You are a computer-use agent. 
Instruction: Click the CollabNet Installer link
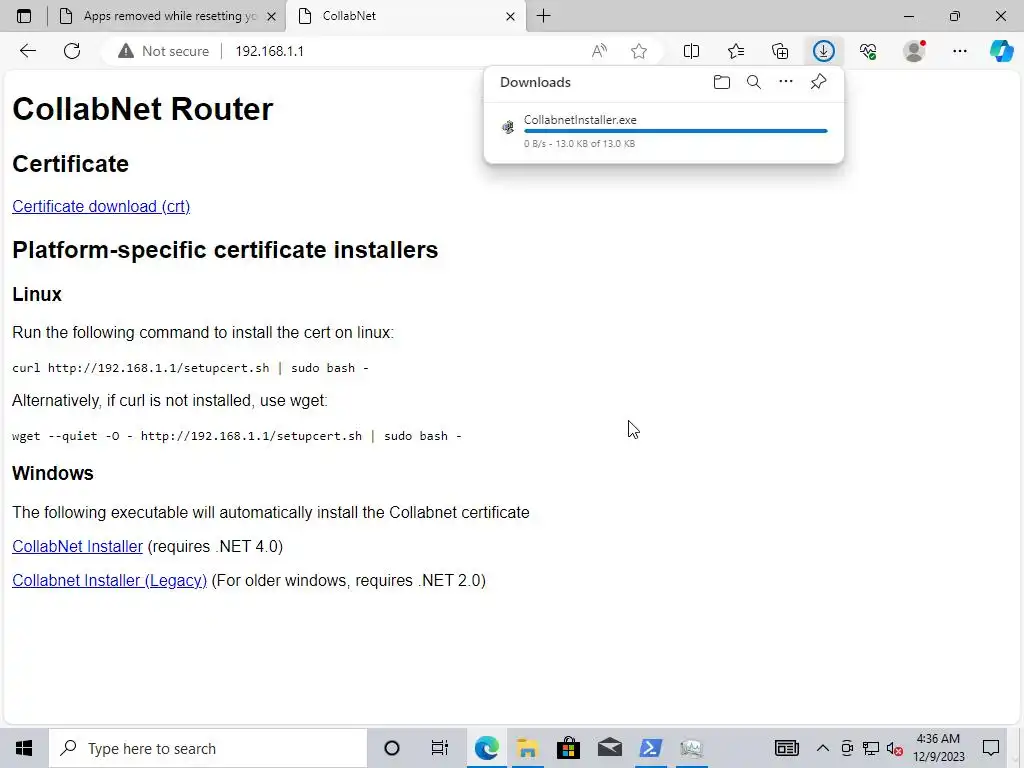click(x=77, y=546)
